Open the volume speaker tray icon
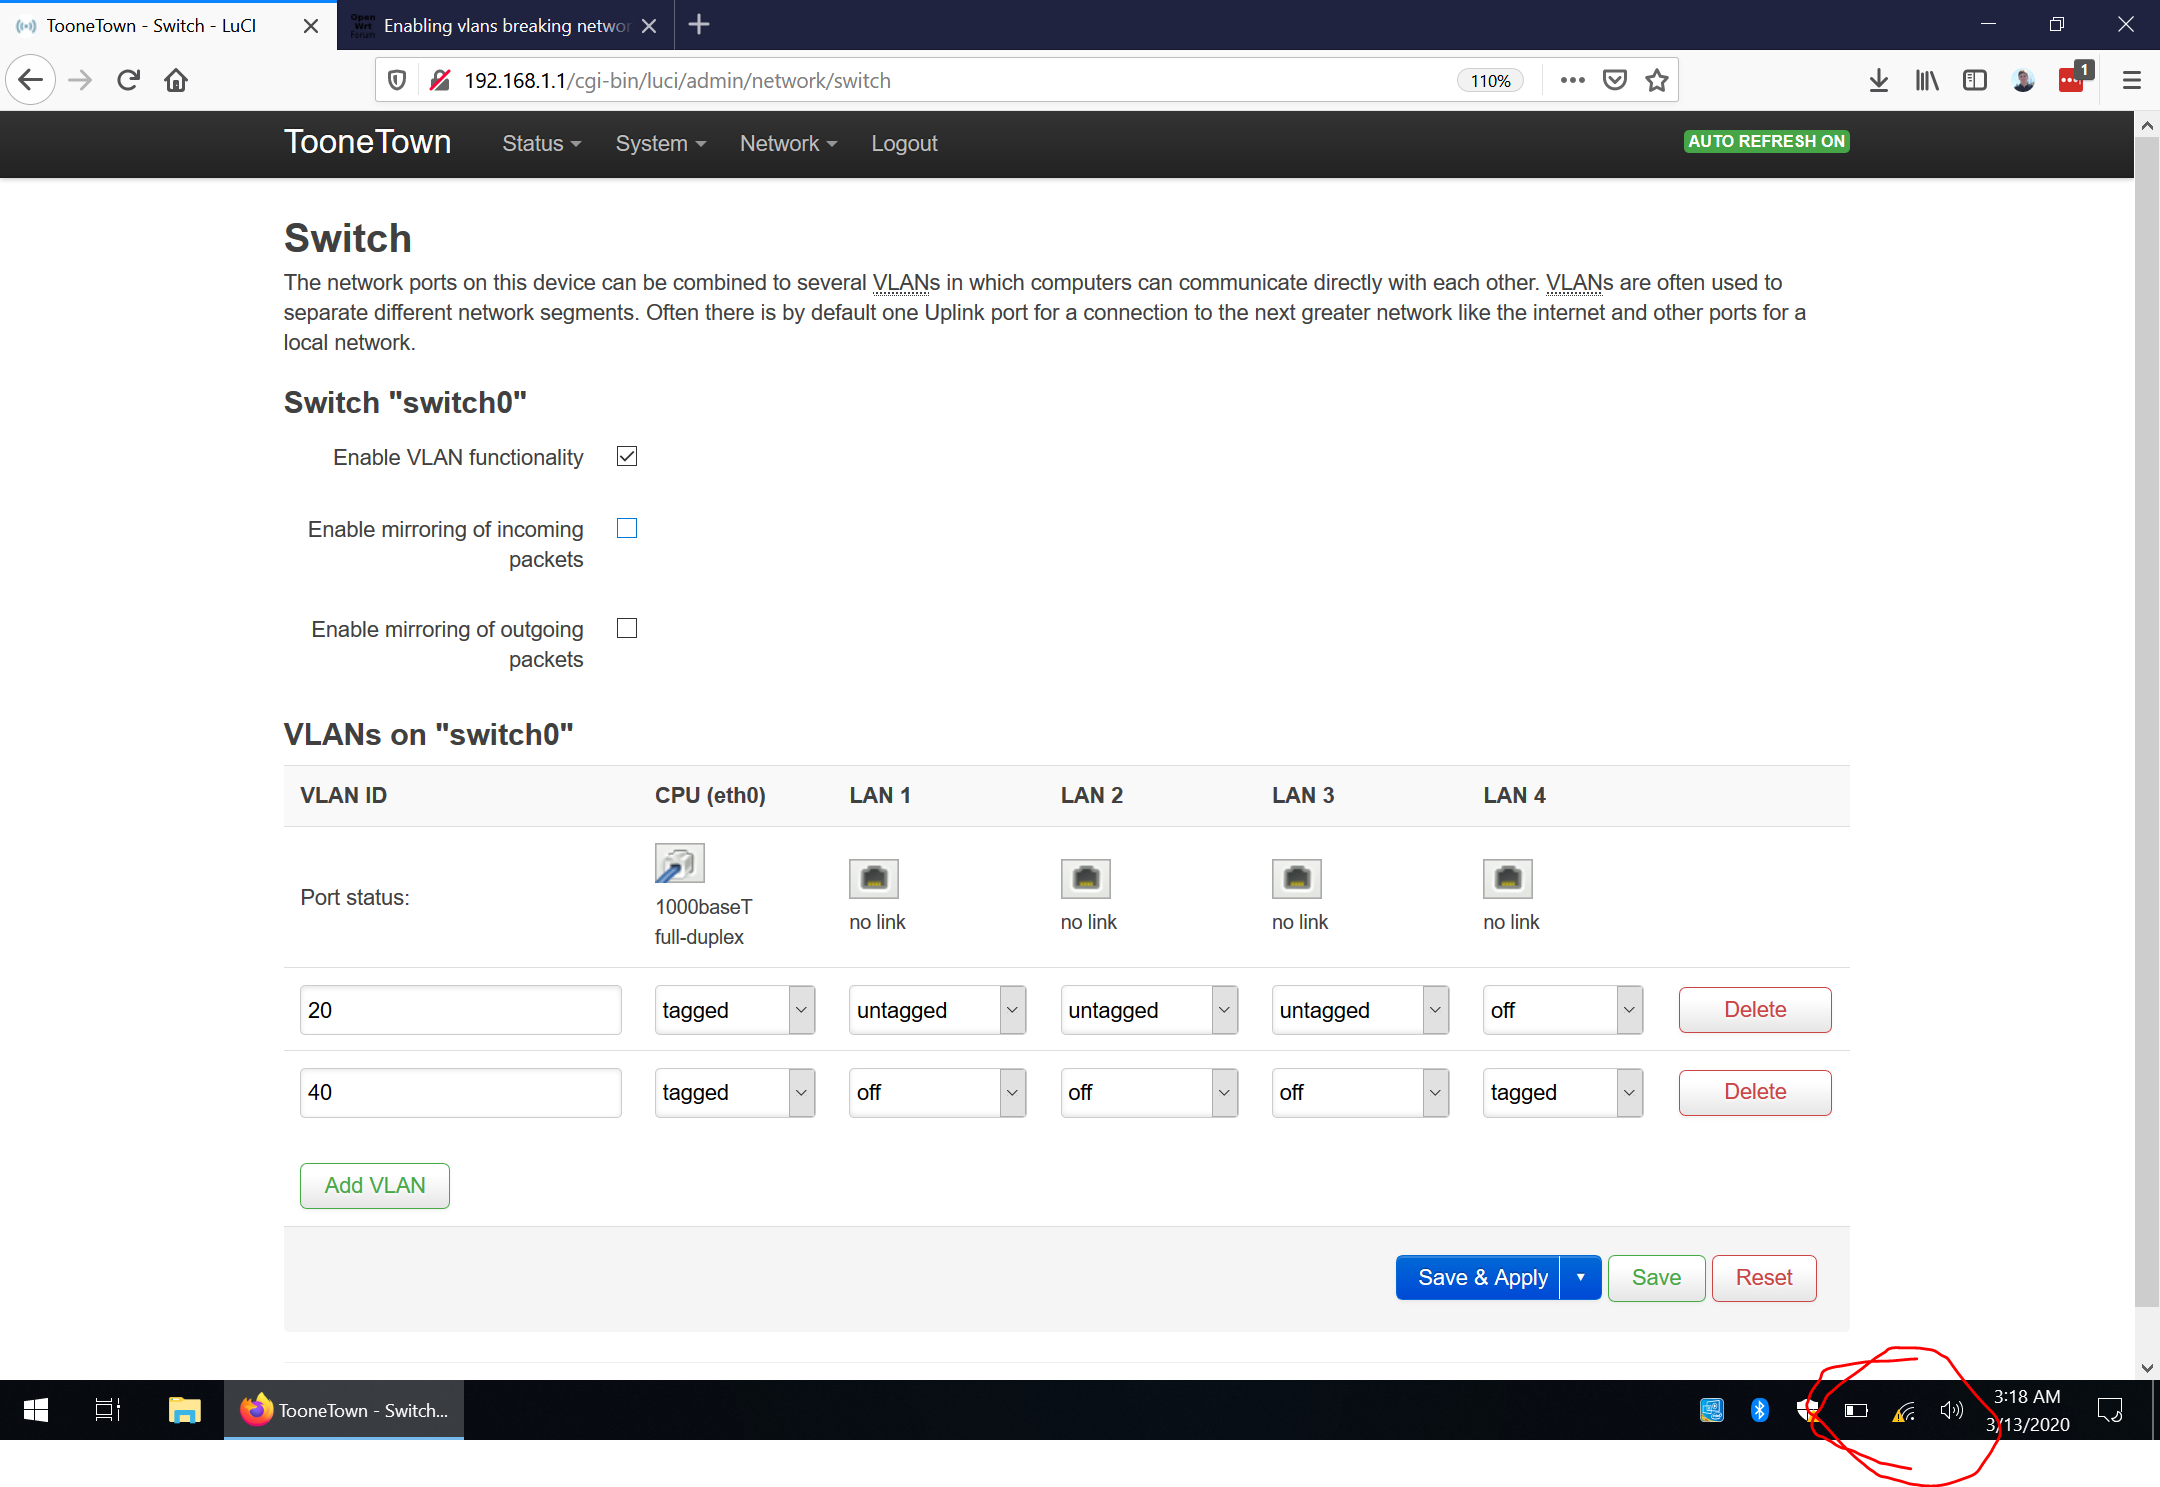The width and height of the screenshot is (2160, 1487). coord(1951,1410)
